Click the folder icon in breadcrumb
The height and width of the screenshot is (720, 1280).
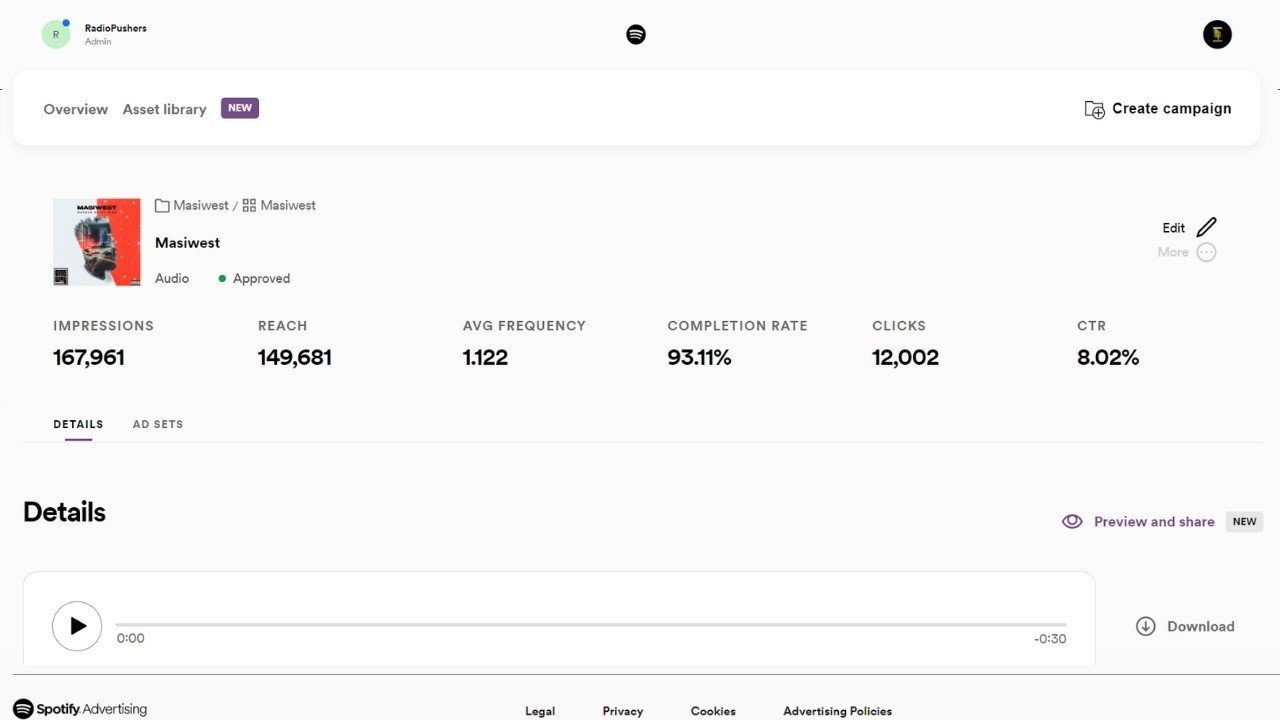click(x=162, y=206)
